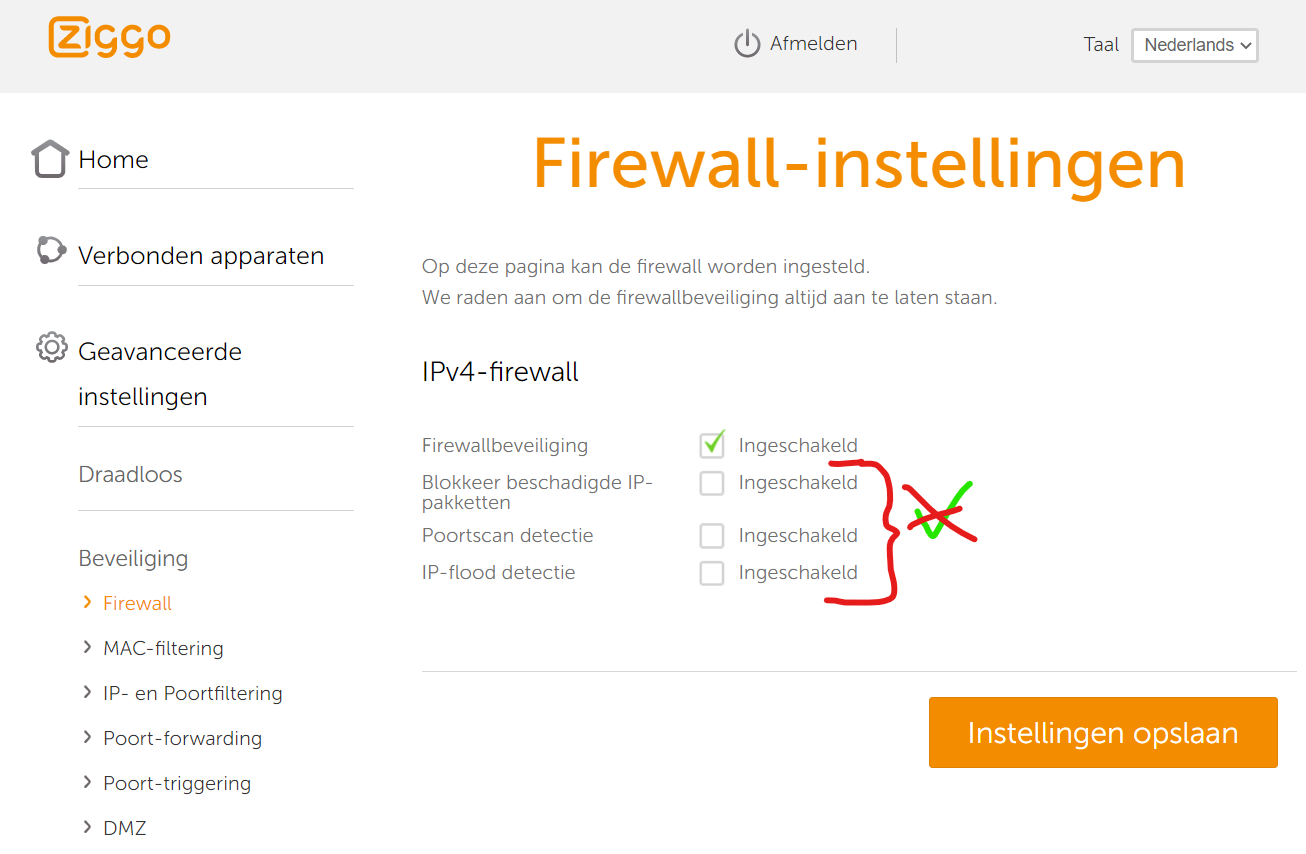Screen dimensions: 1306x854
Task: Click the Verbonden apparaten icon
Action: coord(50,251)
